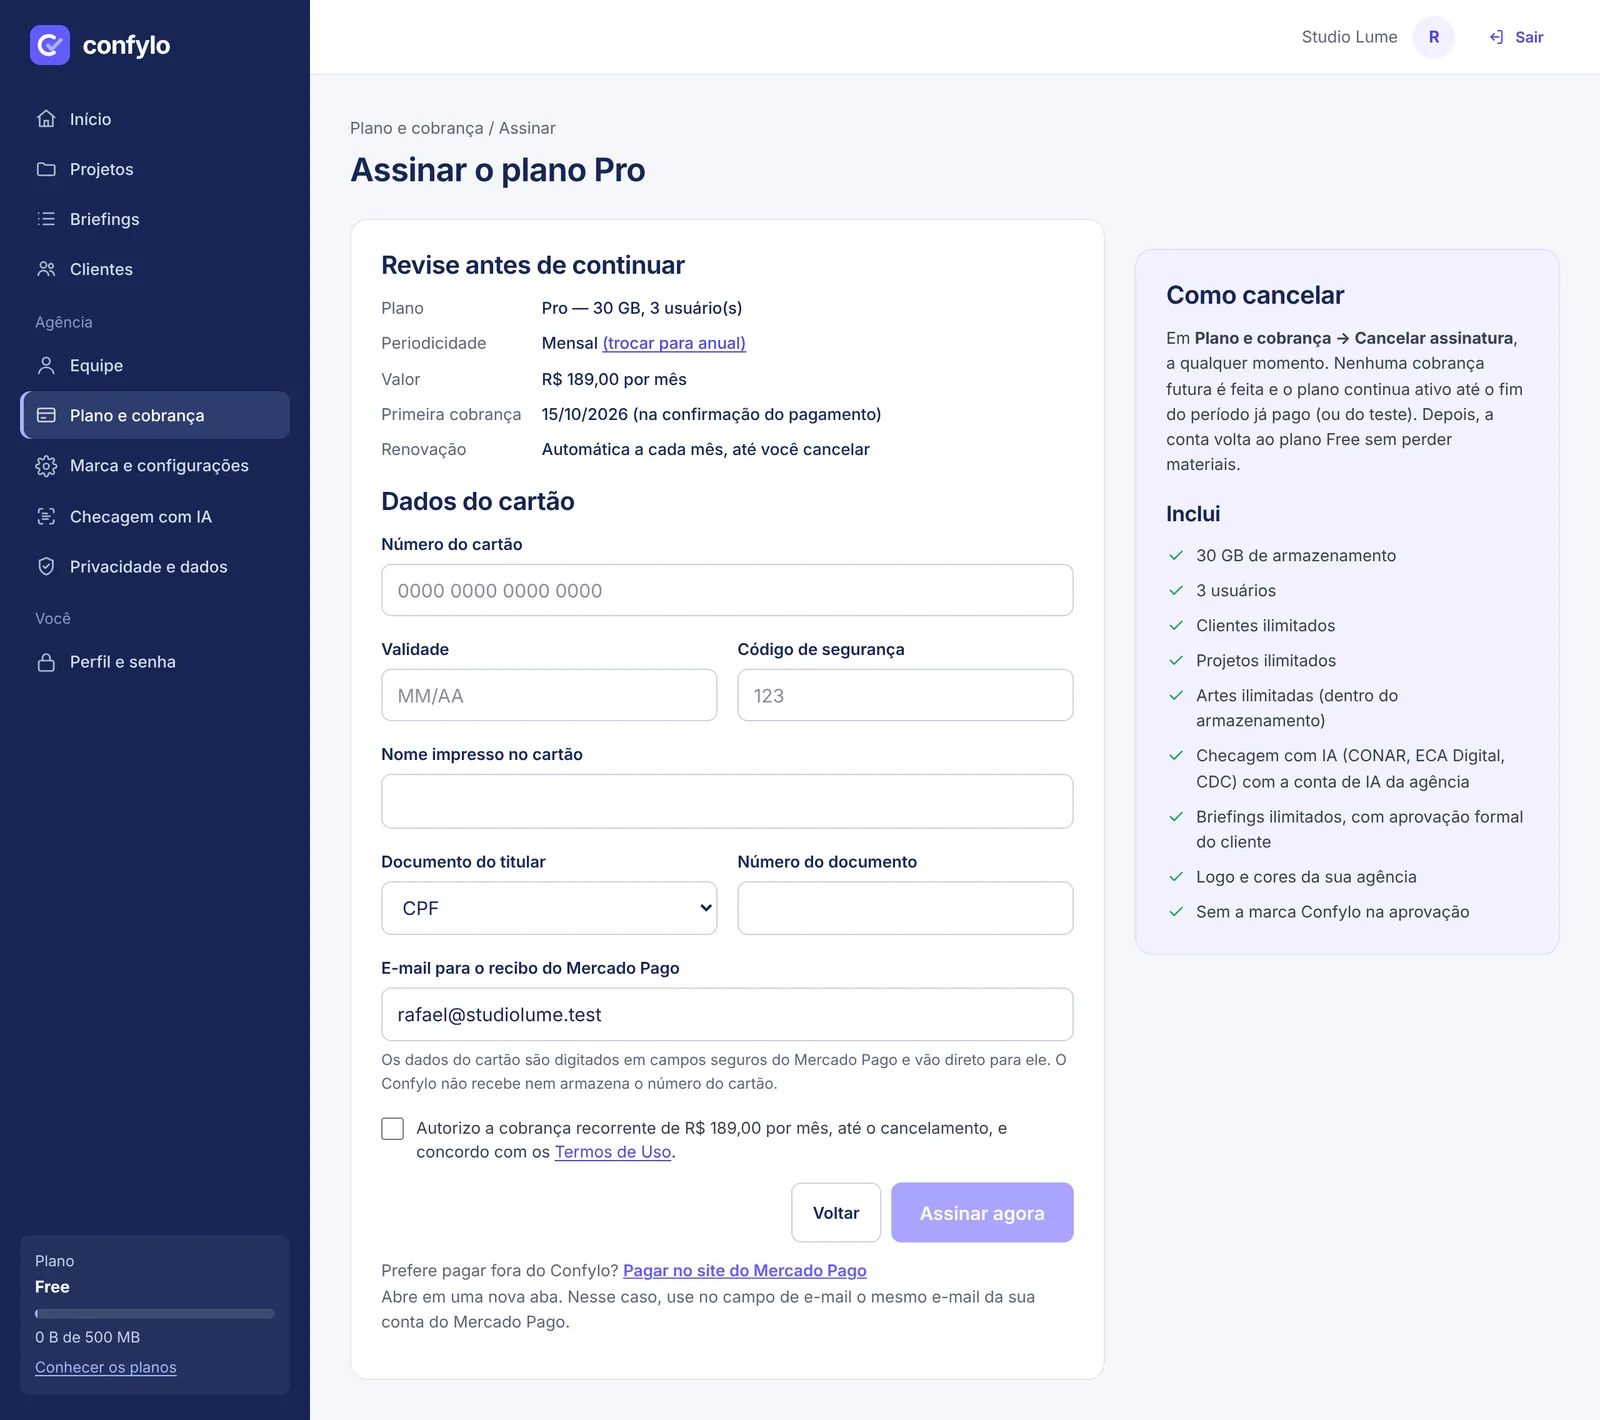Open the Início home icon

click(x=46, y=119)
